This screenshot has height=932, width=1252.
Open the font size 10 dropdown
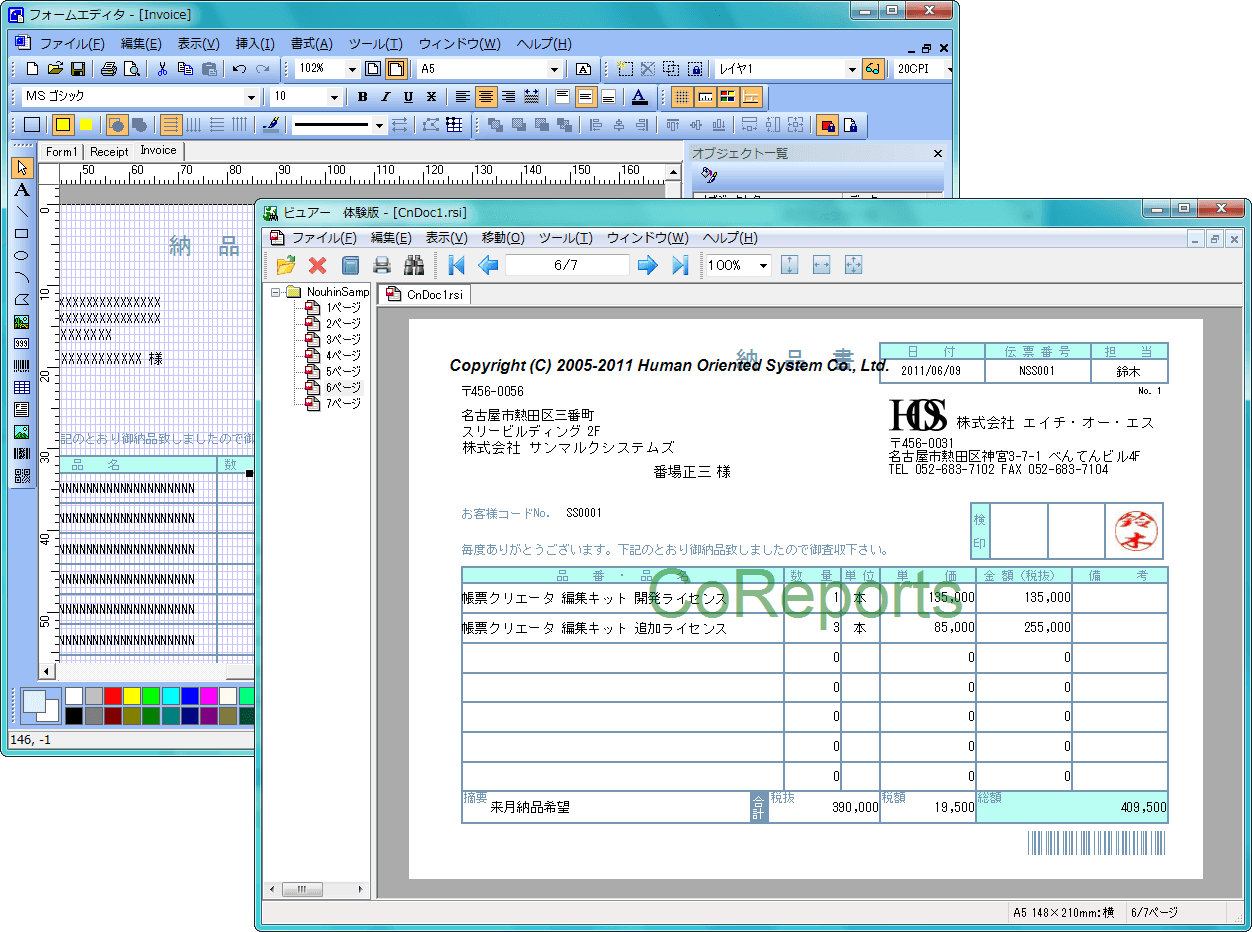pyautogui.click(x=334, y=97)
